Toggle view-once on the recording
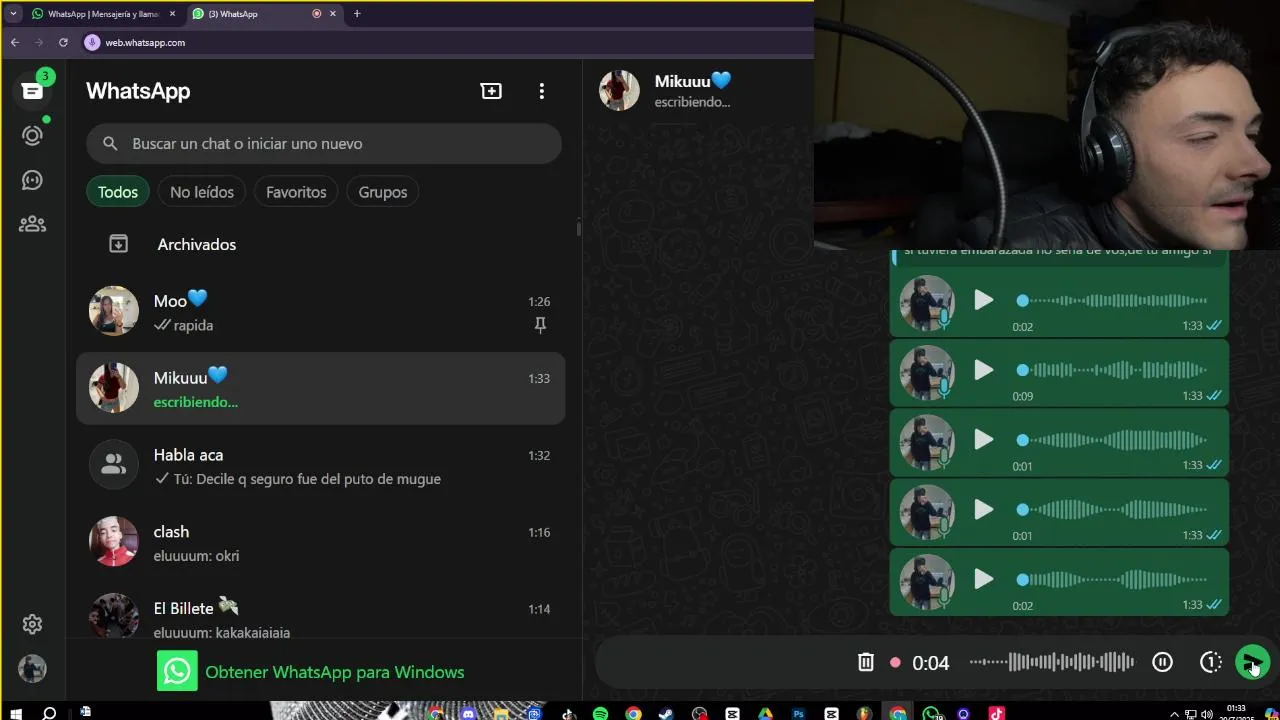Screen dimensions: 1280x720 tap(1211, 662)
